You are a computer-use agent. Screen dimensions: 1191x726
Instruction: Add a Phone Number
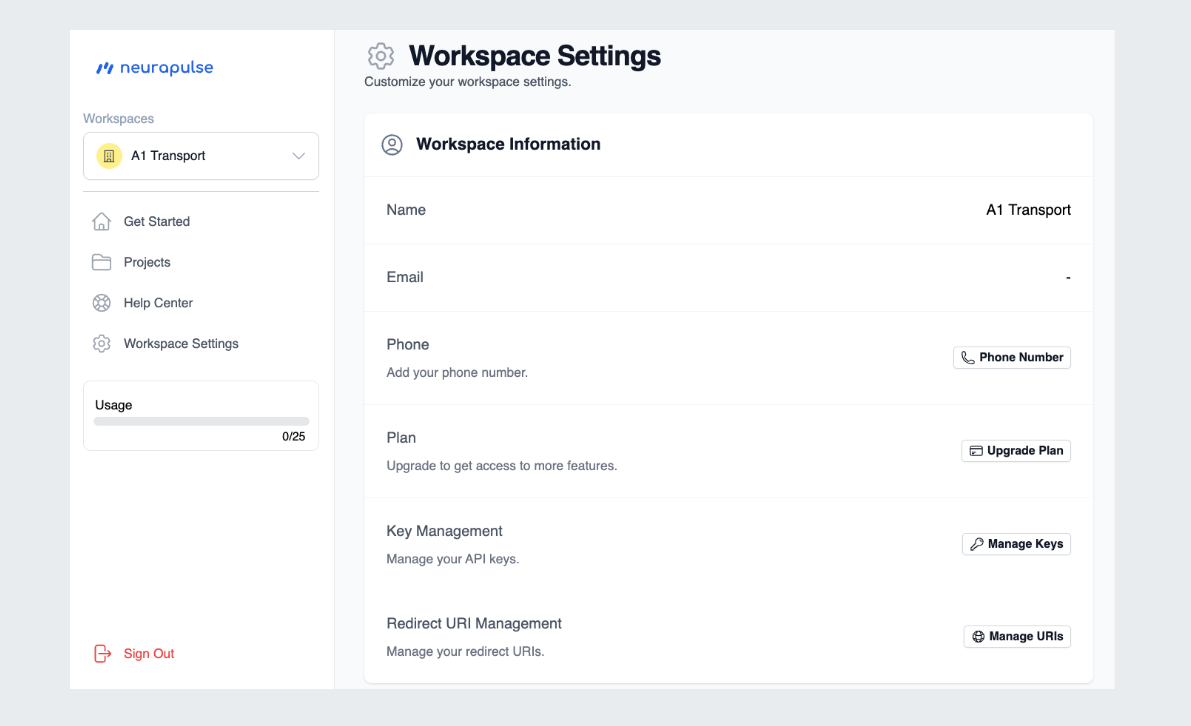1012,358
